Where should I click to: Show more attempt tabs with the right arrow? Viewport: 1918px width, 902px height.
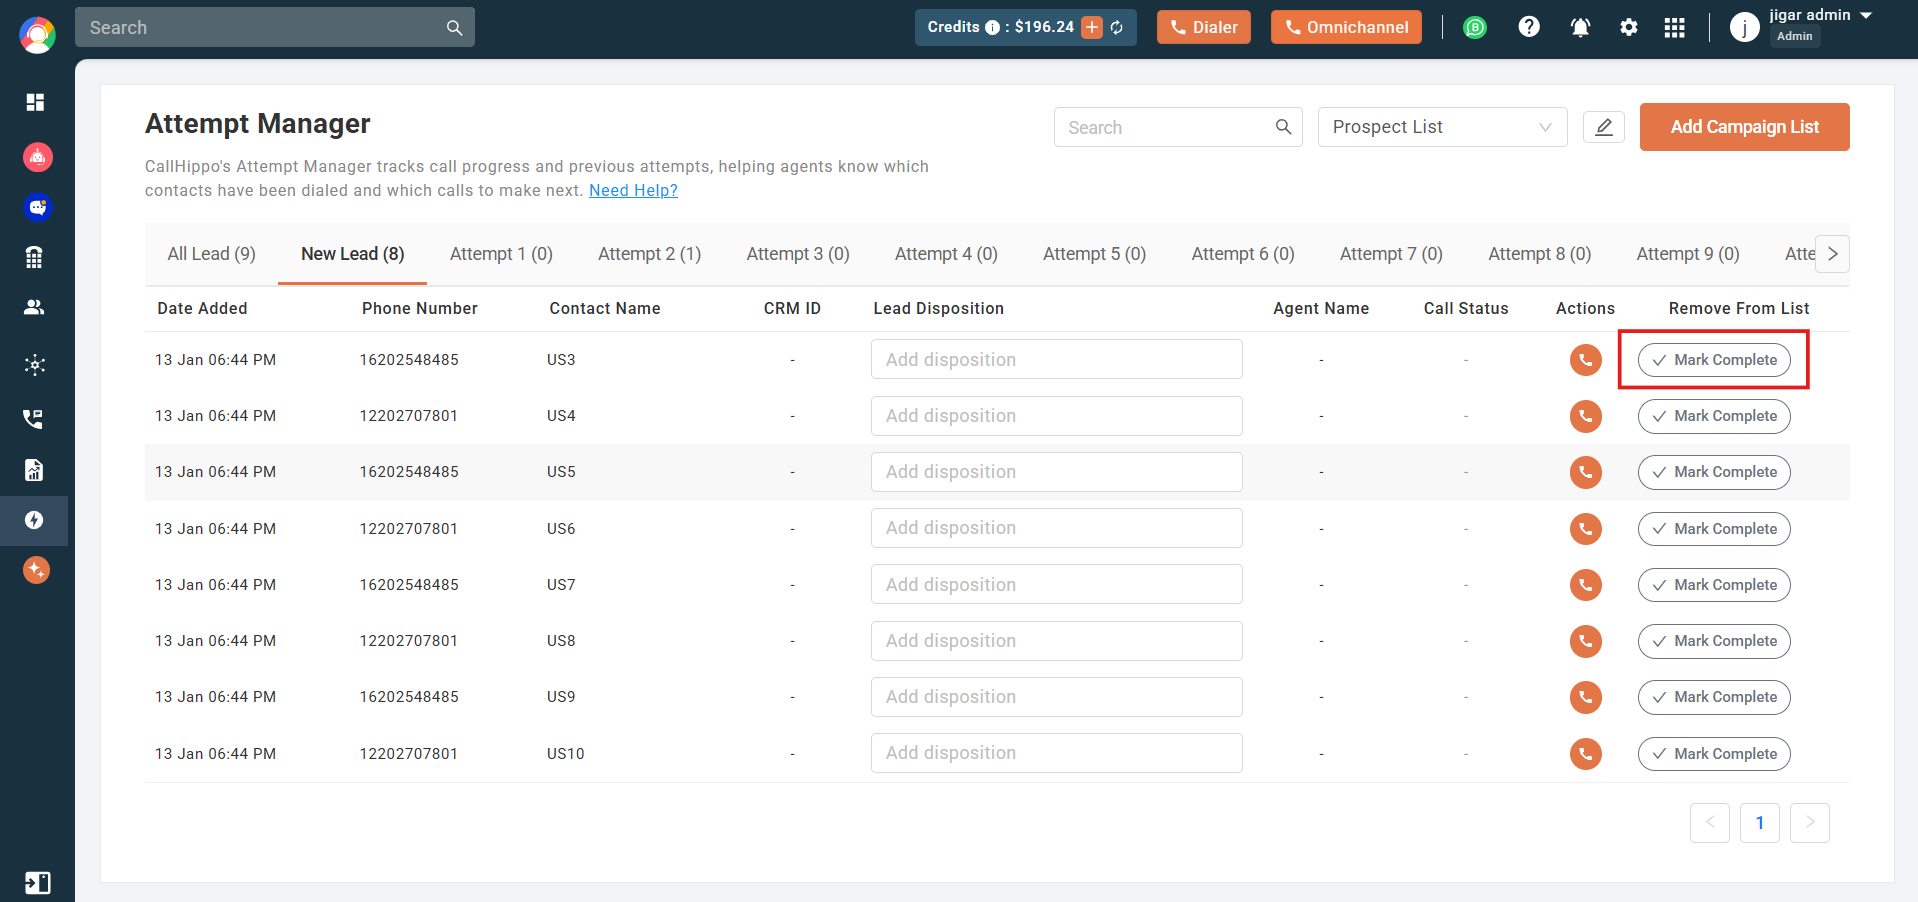pyautogui.click(x=1833, y=254)
